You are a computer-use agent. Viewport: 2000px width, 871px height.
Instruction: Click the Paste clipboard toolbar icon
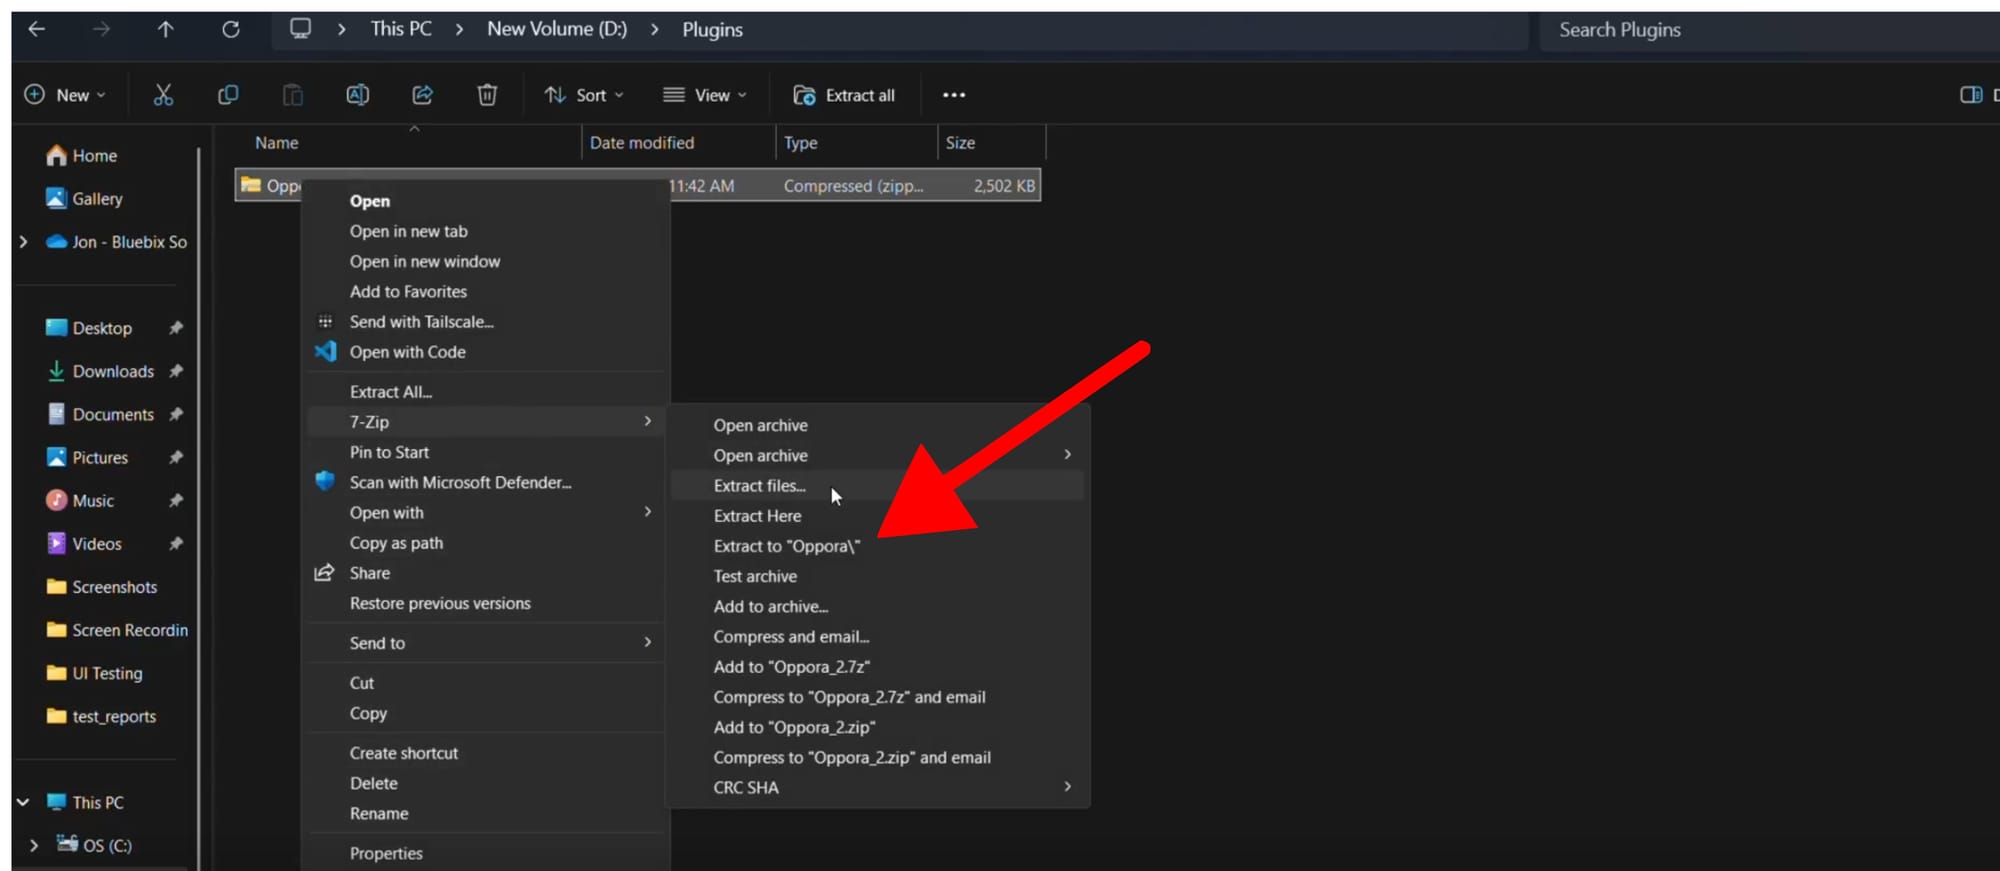click(292, 95)
